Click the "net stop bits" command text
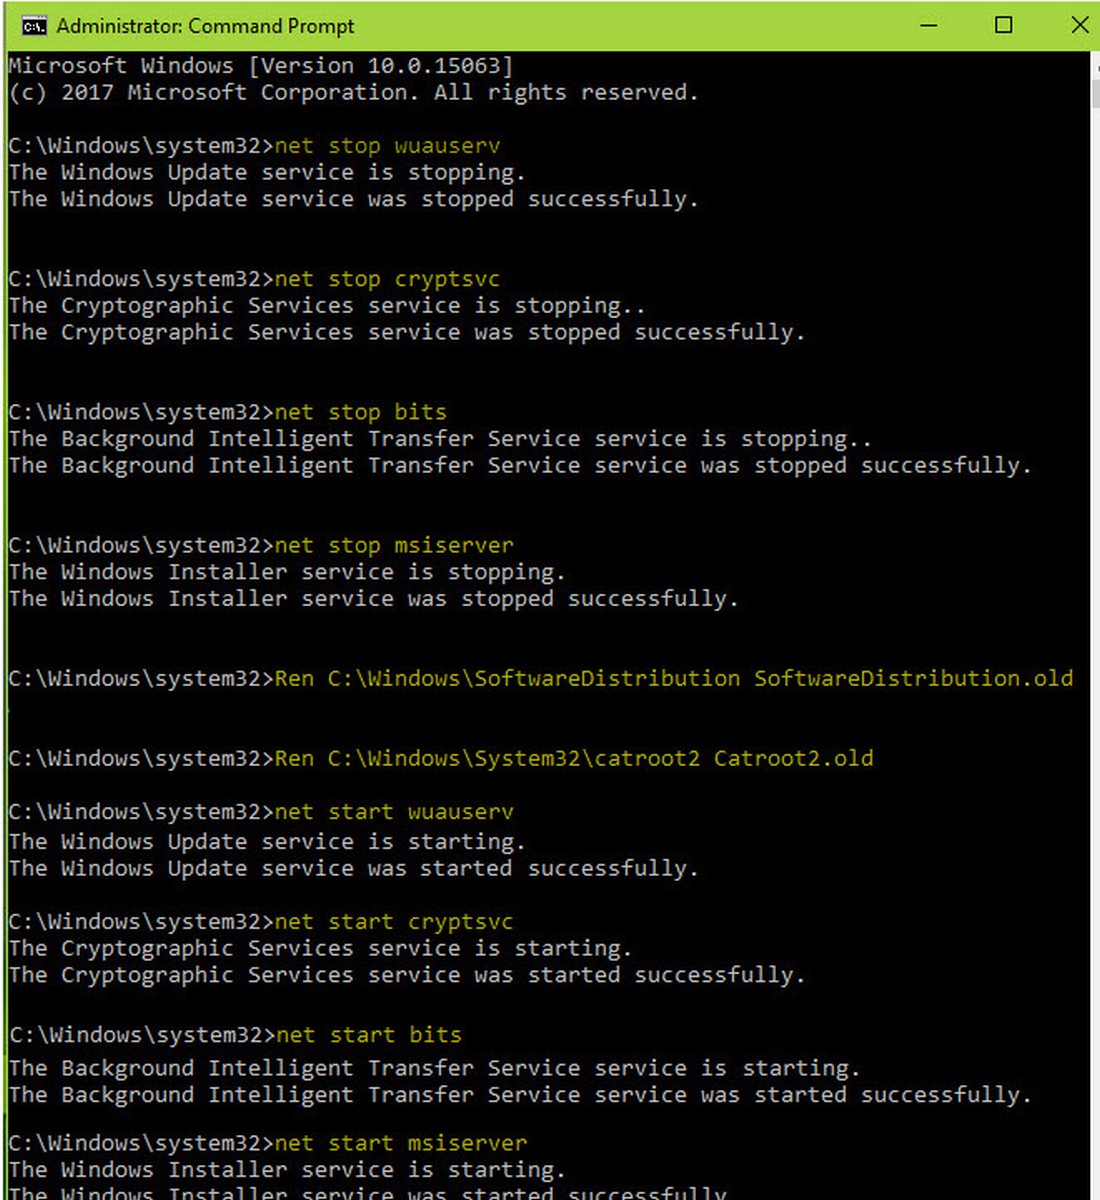The height and width of the screenshot is (1200, 1100). pos(360,412)
